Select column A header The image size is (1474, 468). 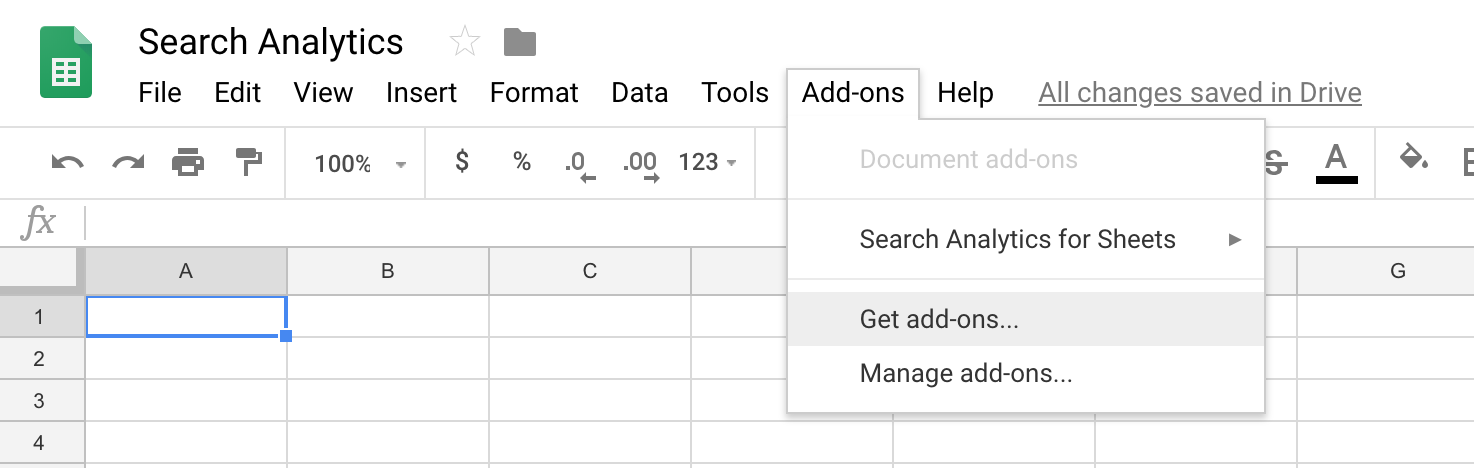coord(186,271)
